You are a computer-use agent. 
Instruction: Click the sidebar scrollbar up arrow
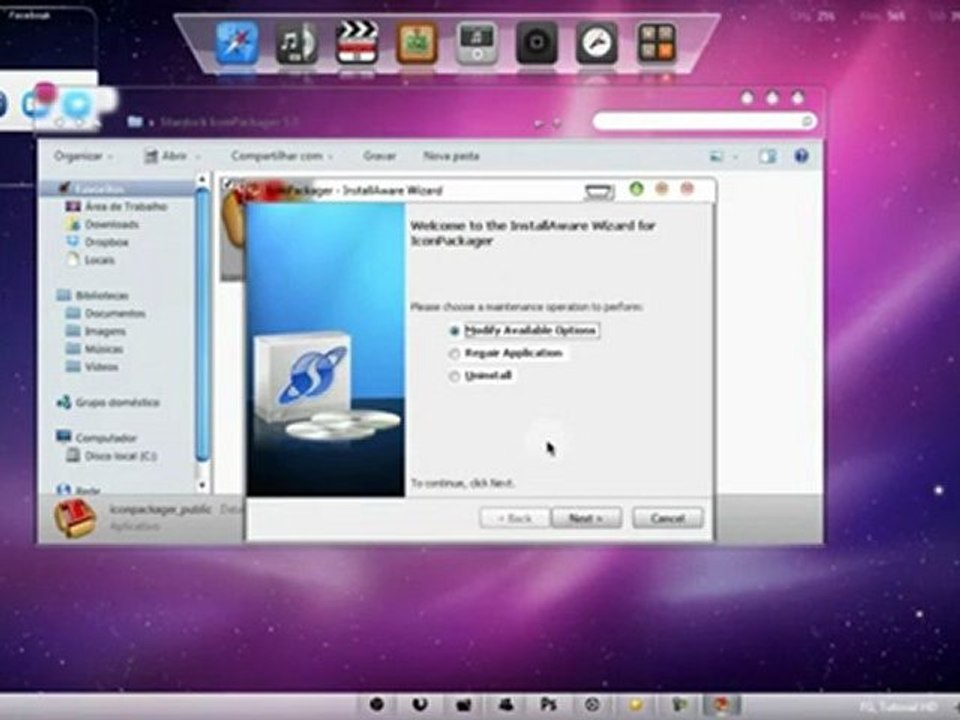click(x=203, y=179)
